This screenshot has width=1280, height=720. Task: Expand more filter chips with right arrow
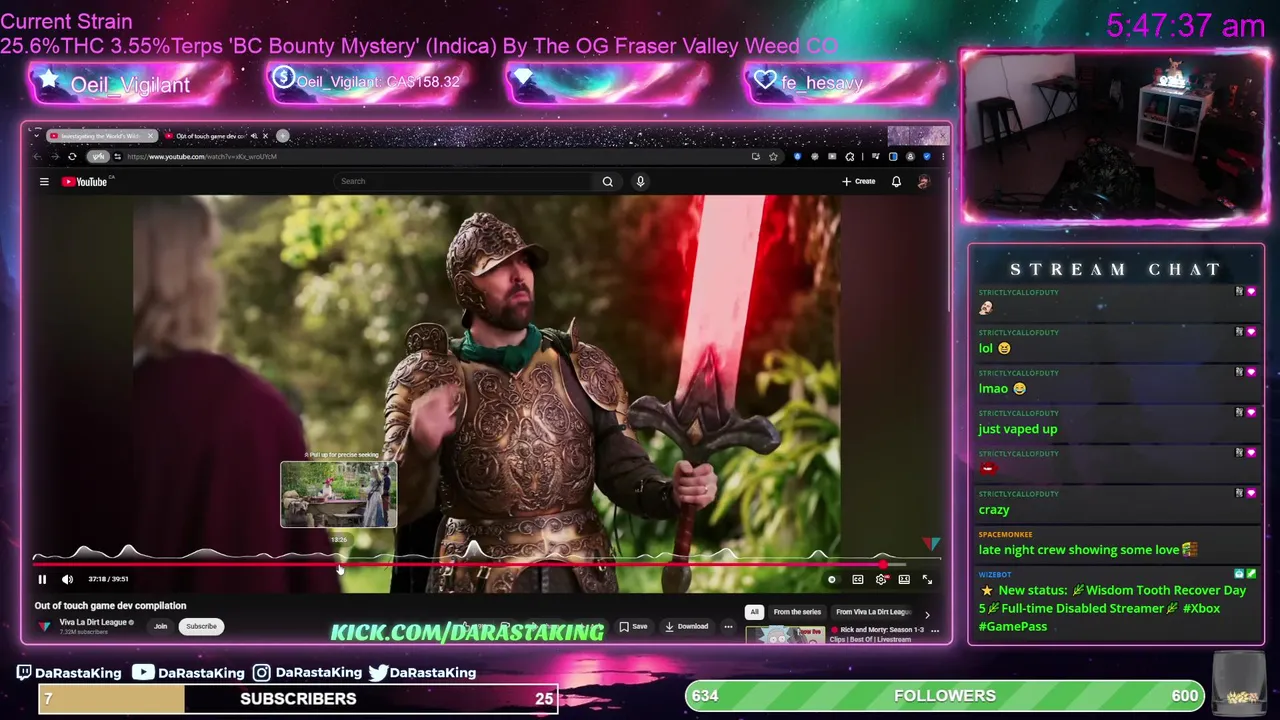926,614
